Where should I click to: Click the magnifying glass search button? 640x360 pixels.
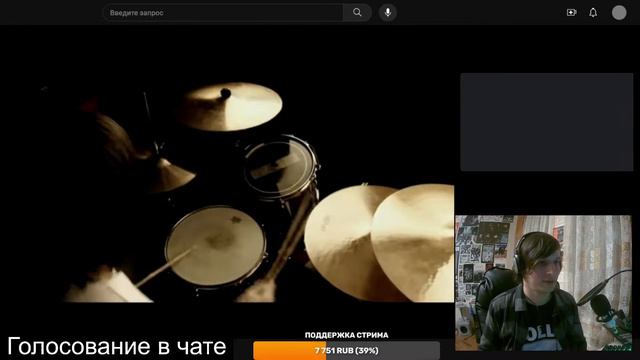click(x=357, y=13)
